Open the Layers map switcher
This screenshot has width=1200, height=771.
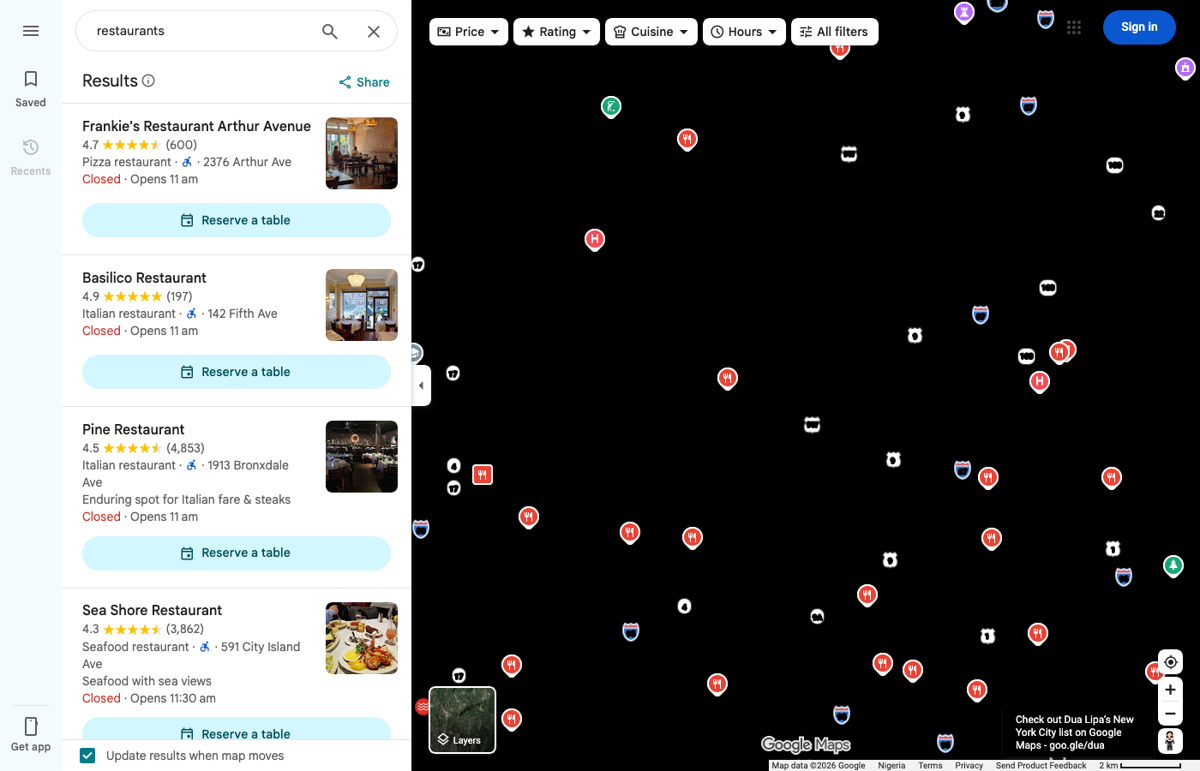click(x=462, y=720)
